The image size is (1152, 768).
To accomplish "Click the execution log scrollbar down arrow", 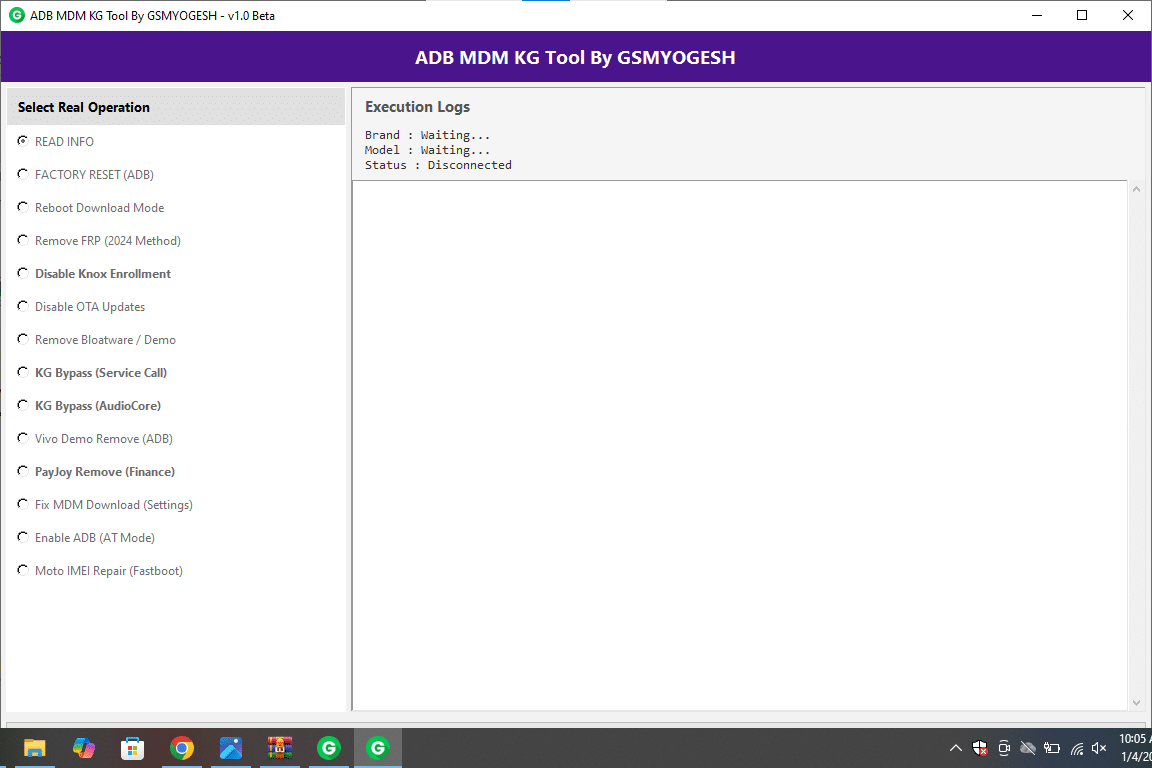I will (x=1136, y=702).
